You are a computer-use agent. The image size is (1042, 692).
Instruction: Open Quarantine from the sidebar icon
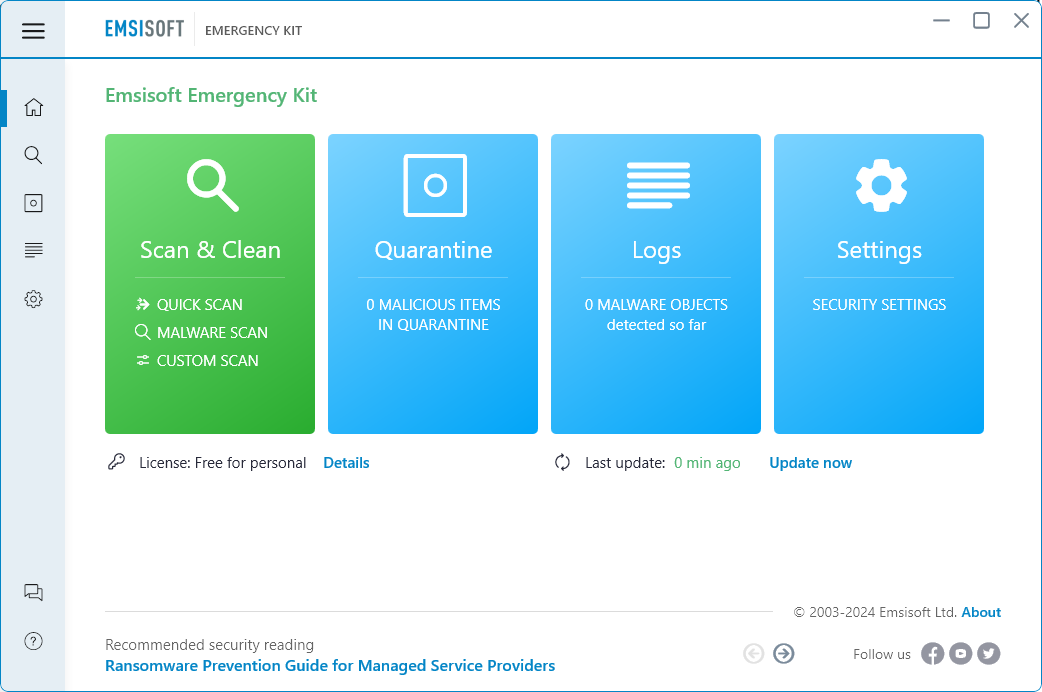(33, 203)
